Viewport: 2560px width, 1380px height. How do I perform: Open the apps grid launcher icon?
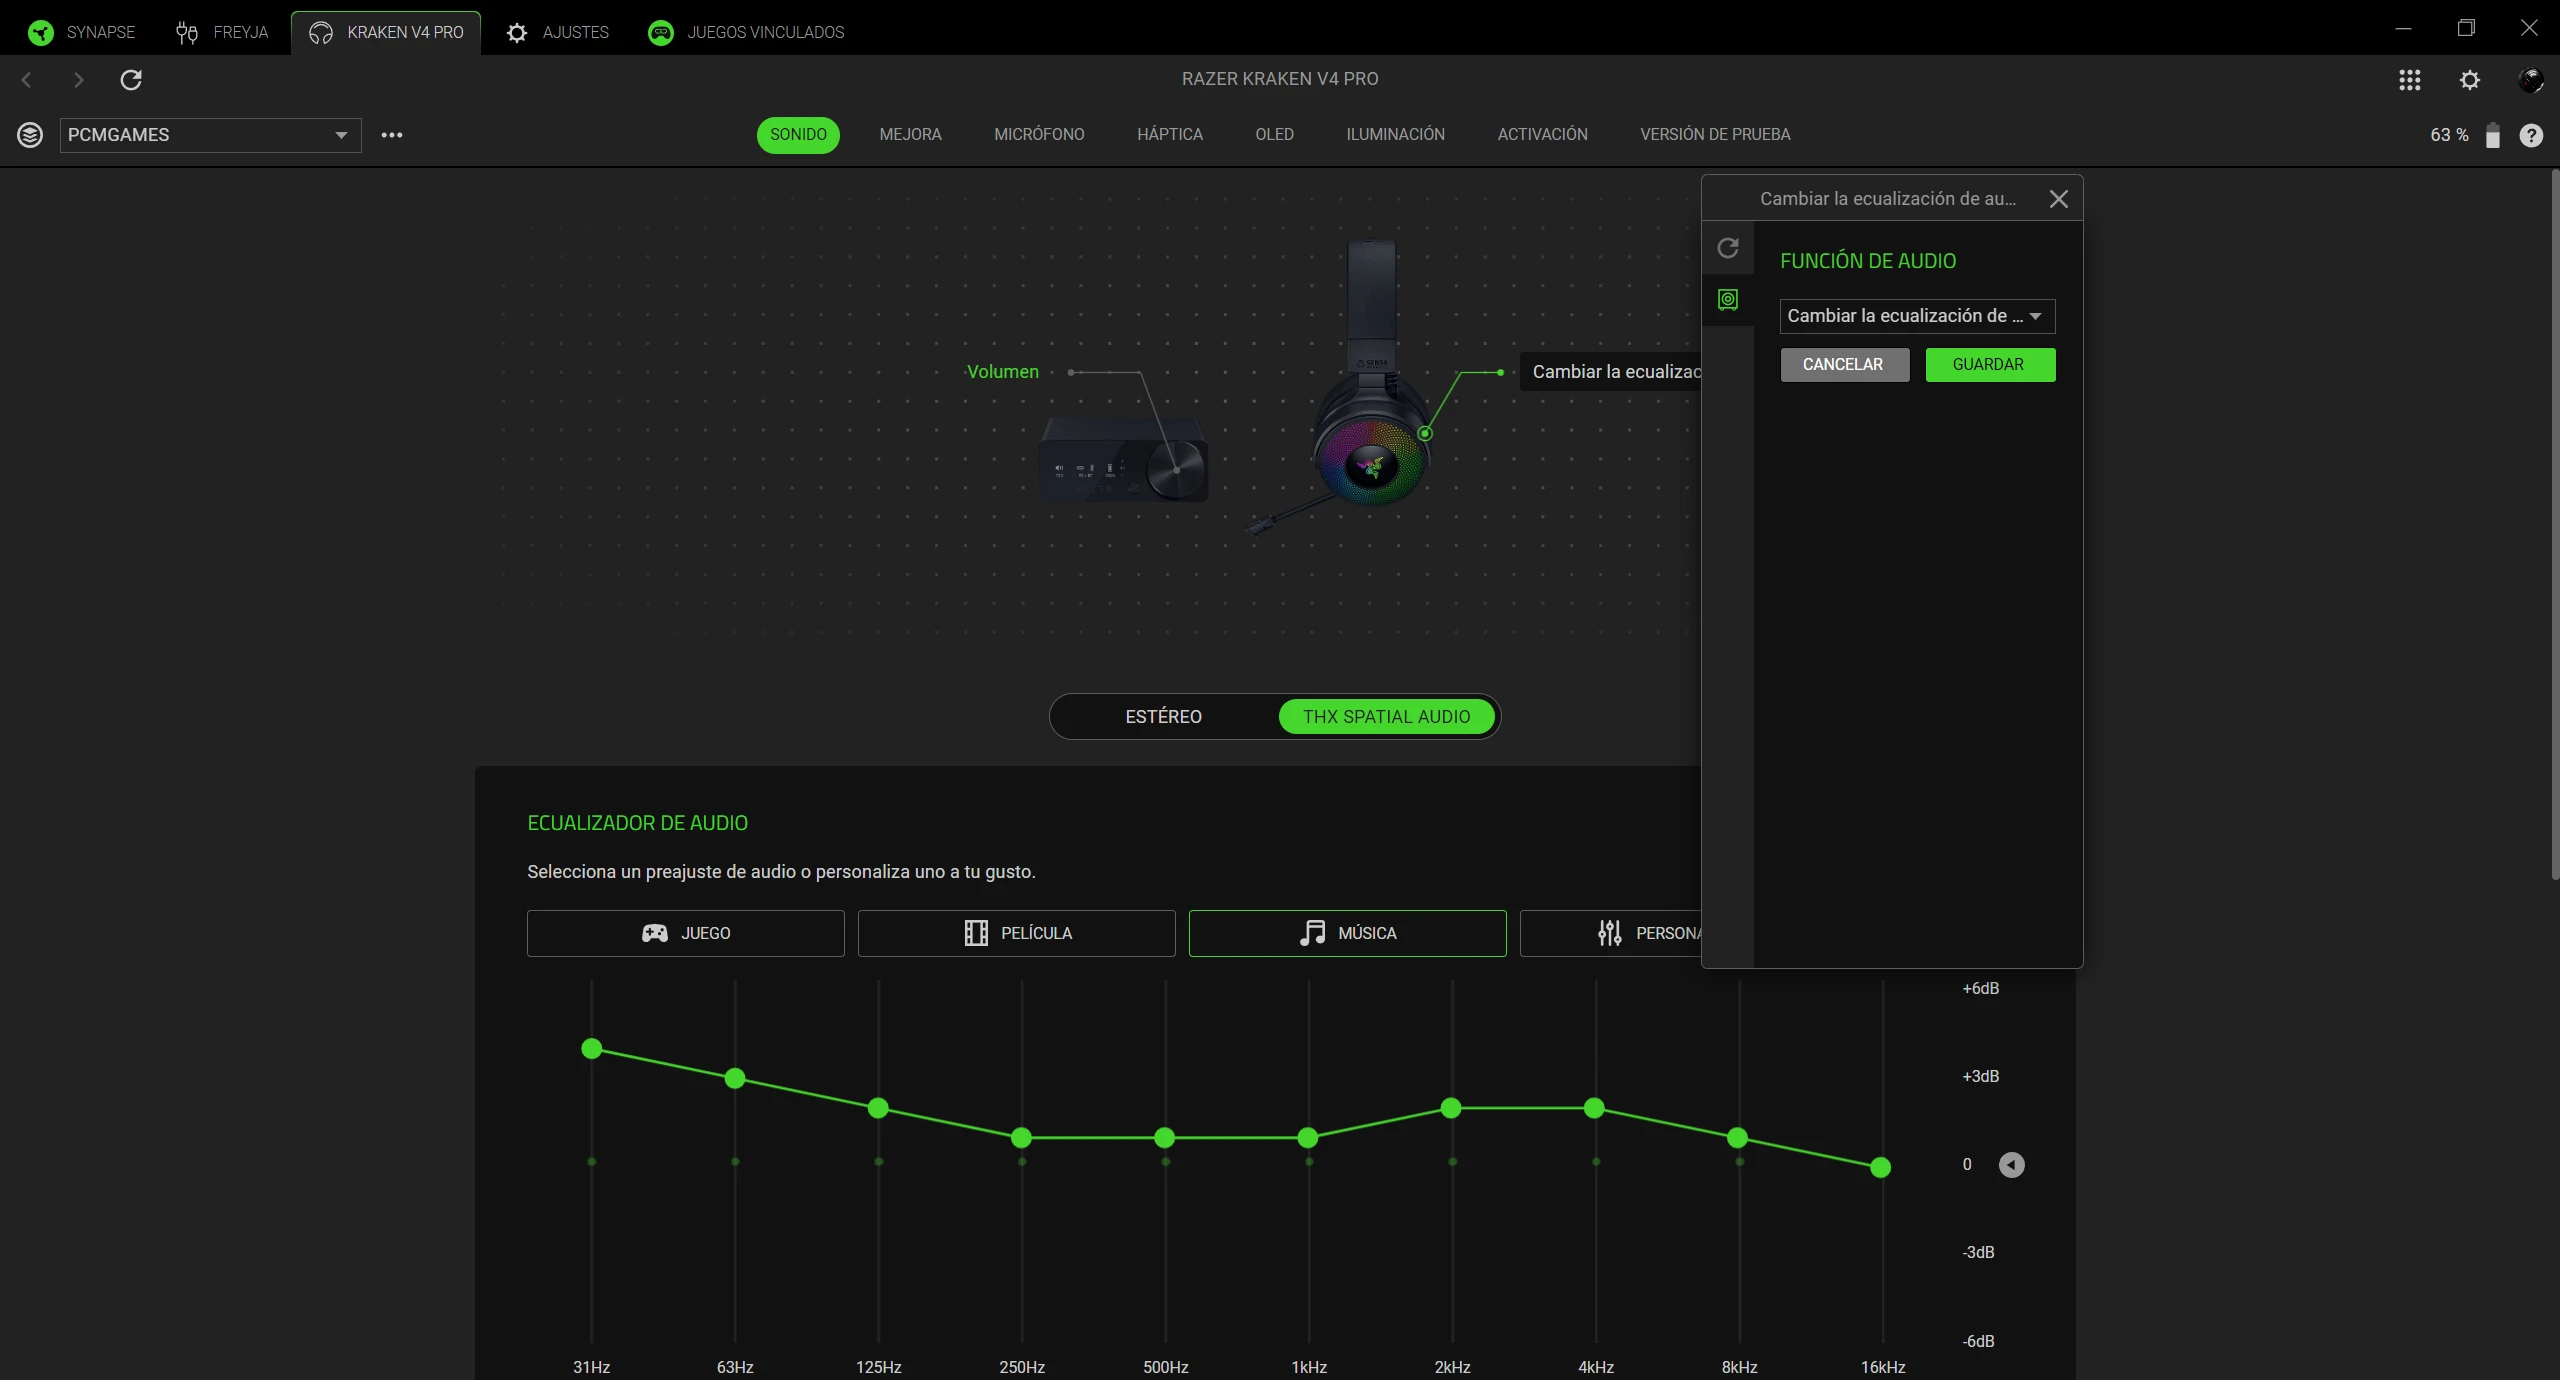point(2410,80)
